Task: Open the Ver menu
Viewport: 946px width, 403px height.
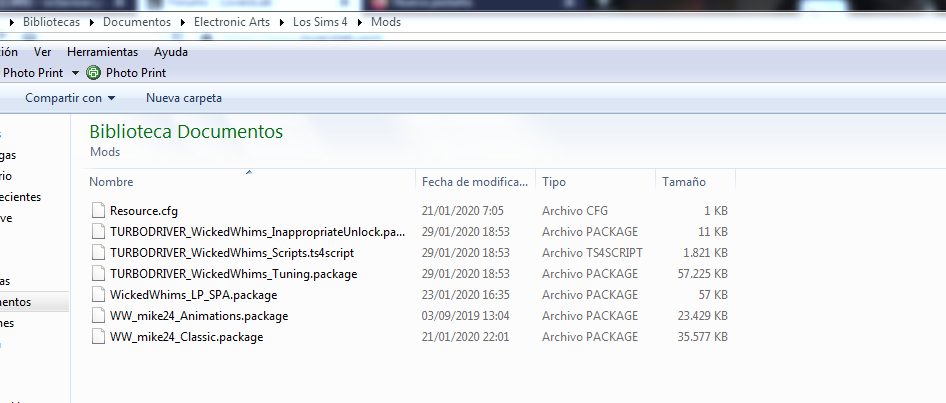Action: pos(42,52)
